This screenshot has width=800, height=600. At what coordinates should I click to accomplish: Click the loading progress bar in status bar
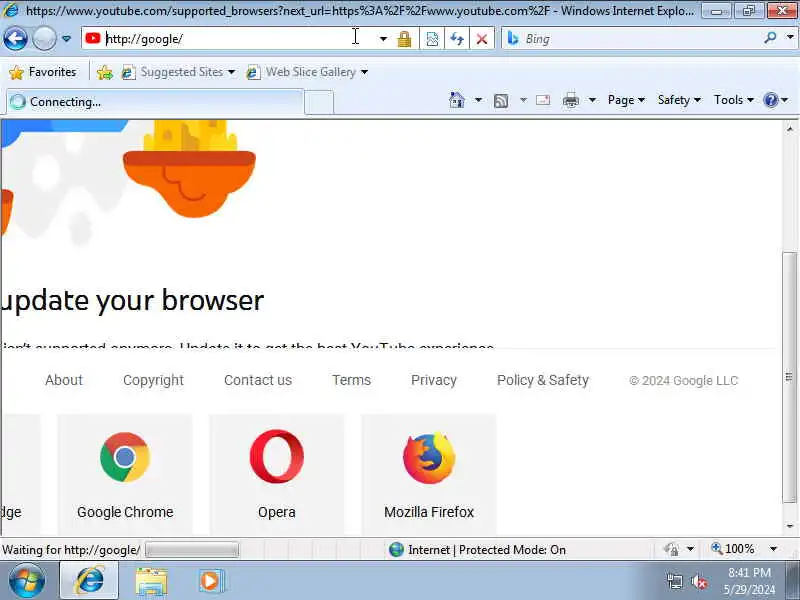[192, 549]
